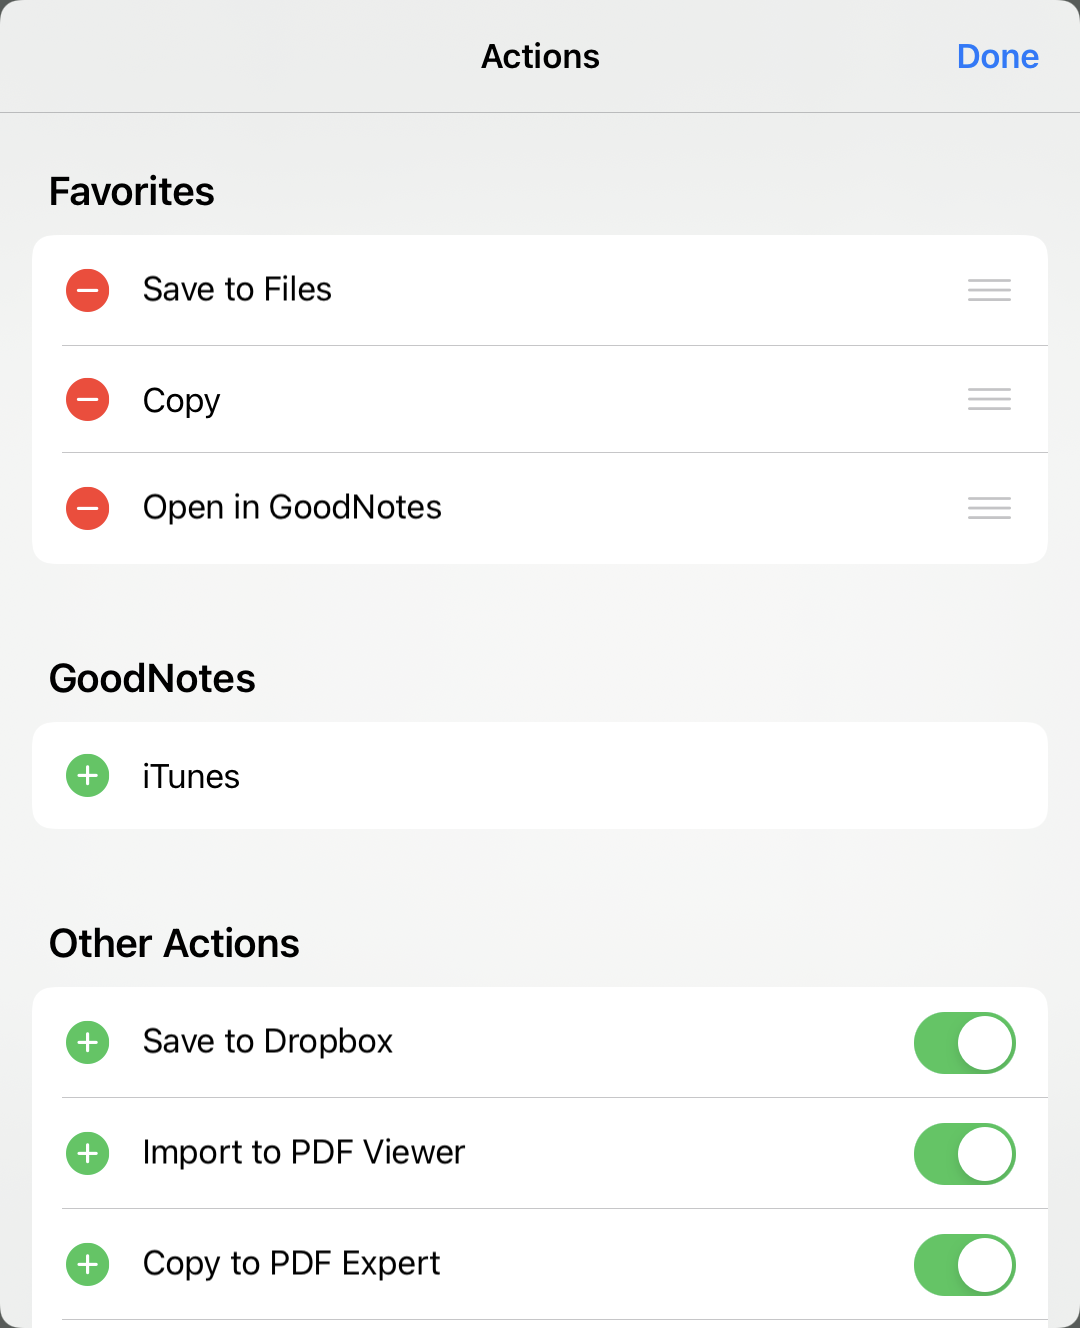Remove Save to Files from Favorites
Image resolution: width=1080 pixels, height=1328 pixels.
tap(88, 290)
